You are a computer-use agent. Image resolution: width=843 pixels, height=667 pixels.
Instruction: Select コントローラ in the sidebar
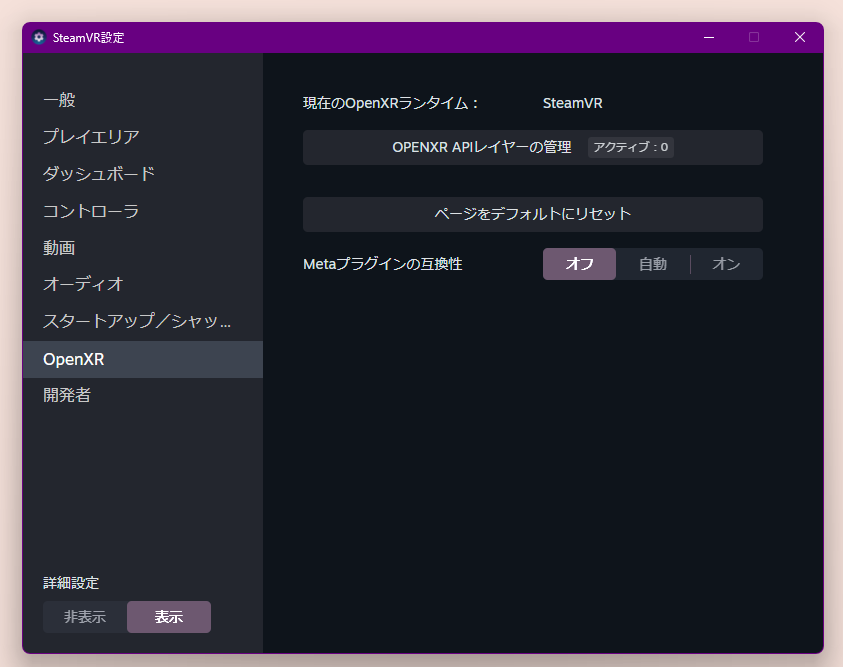coord(142,211)
